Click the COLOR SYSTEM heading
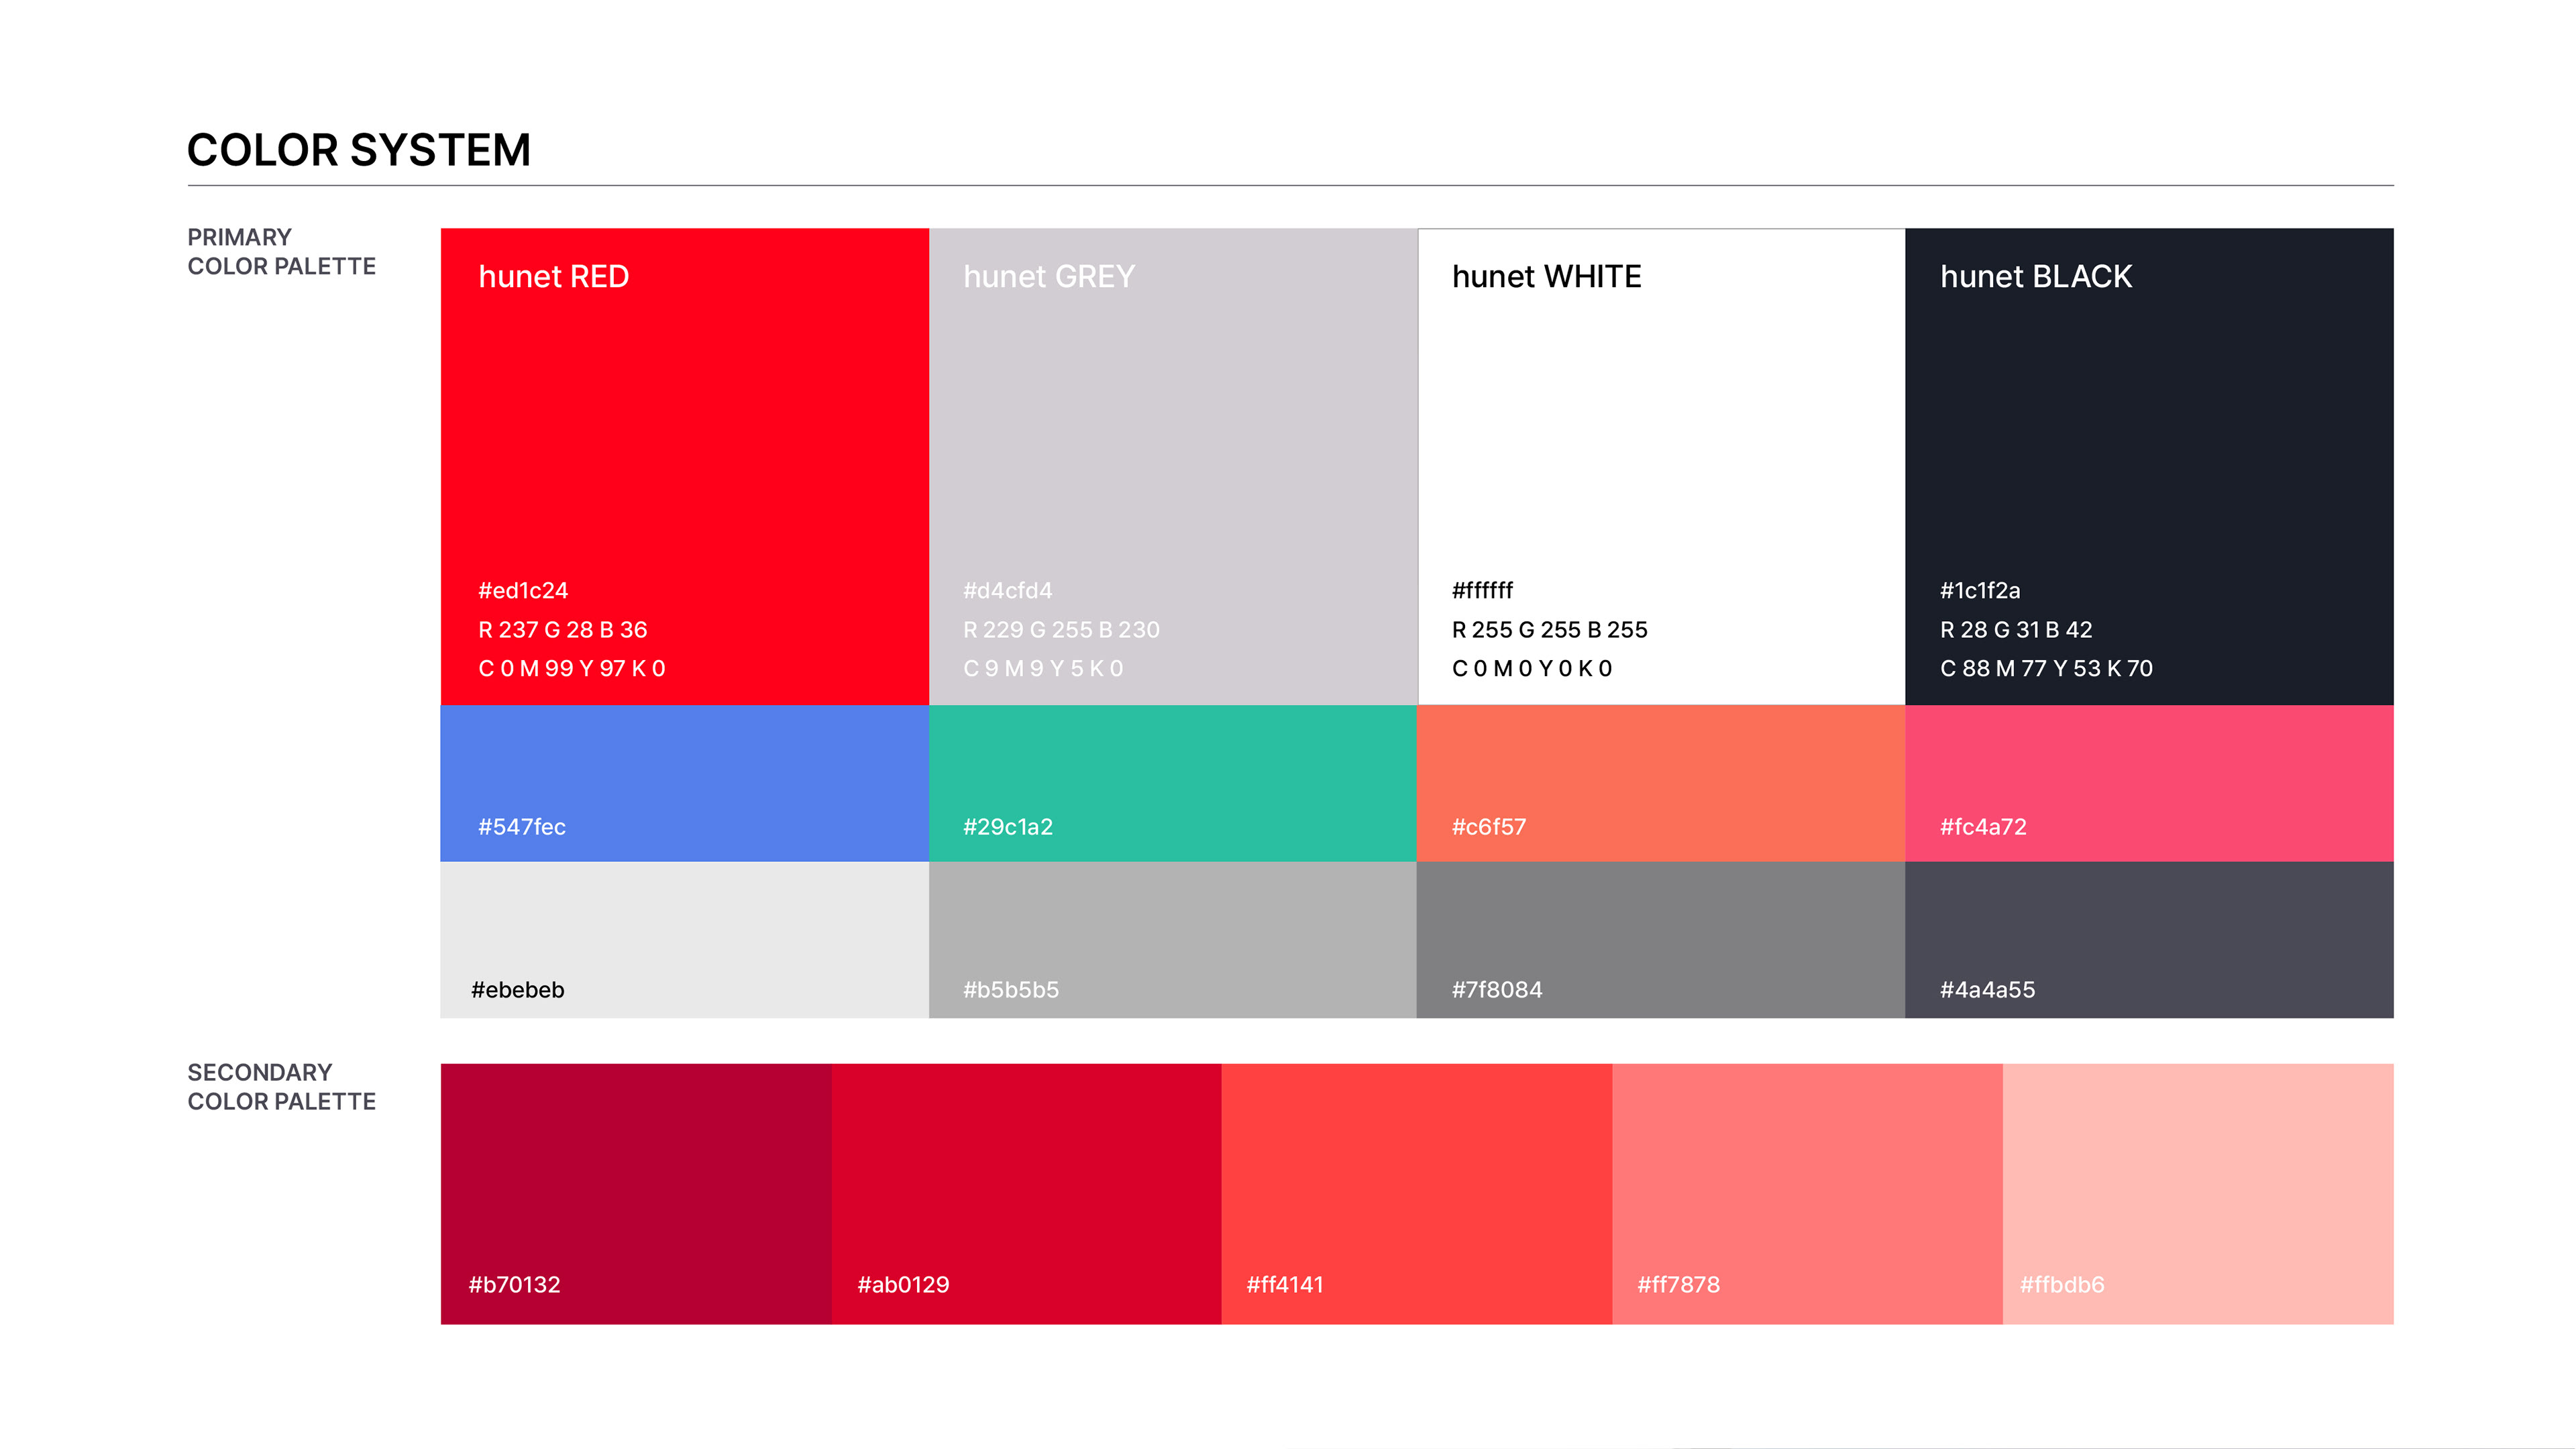2576x1449 pixels. pyautogui.click(x=359, y=150)
